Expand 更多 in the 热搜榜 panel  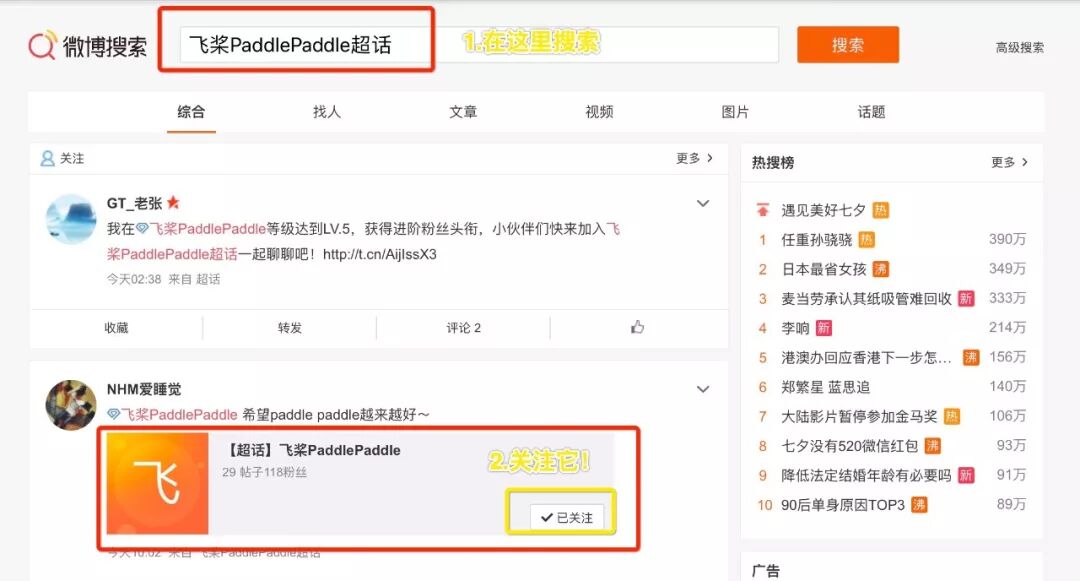pyautogui.click(x=1009, y=162)
